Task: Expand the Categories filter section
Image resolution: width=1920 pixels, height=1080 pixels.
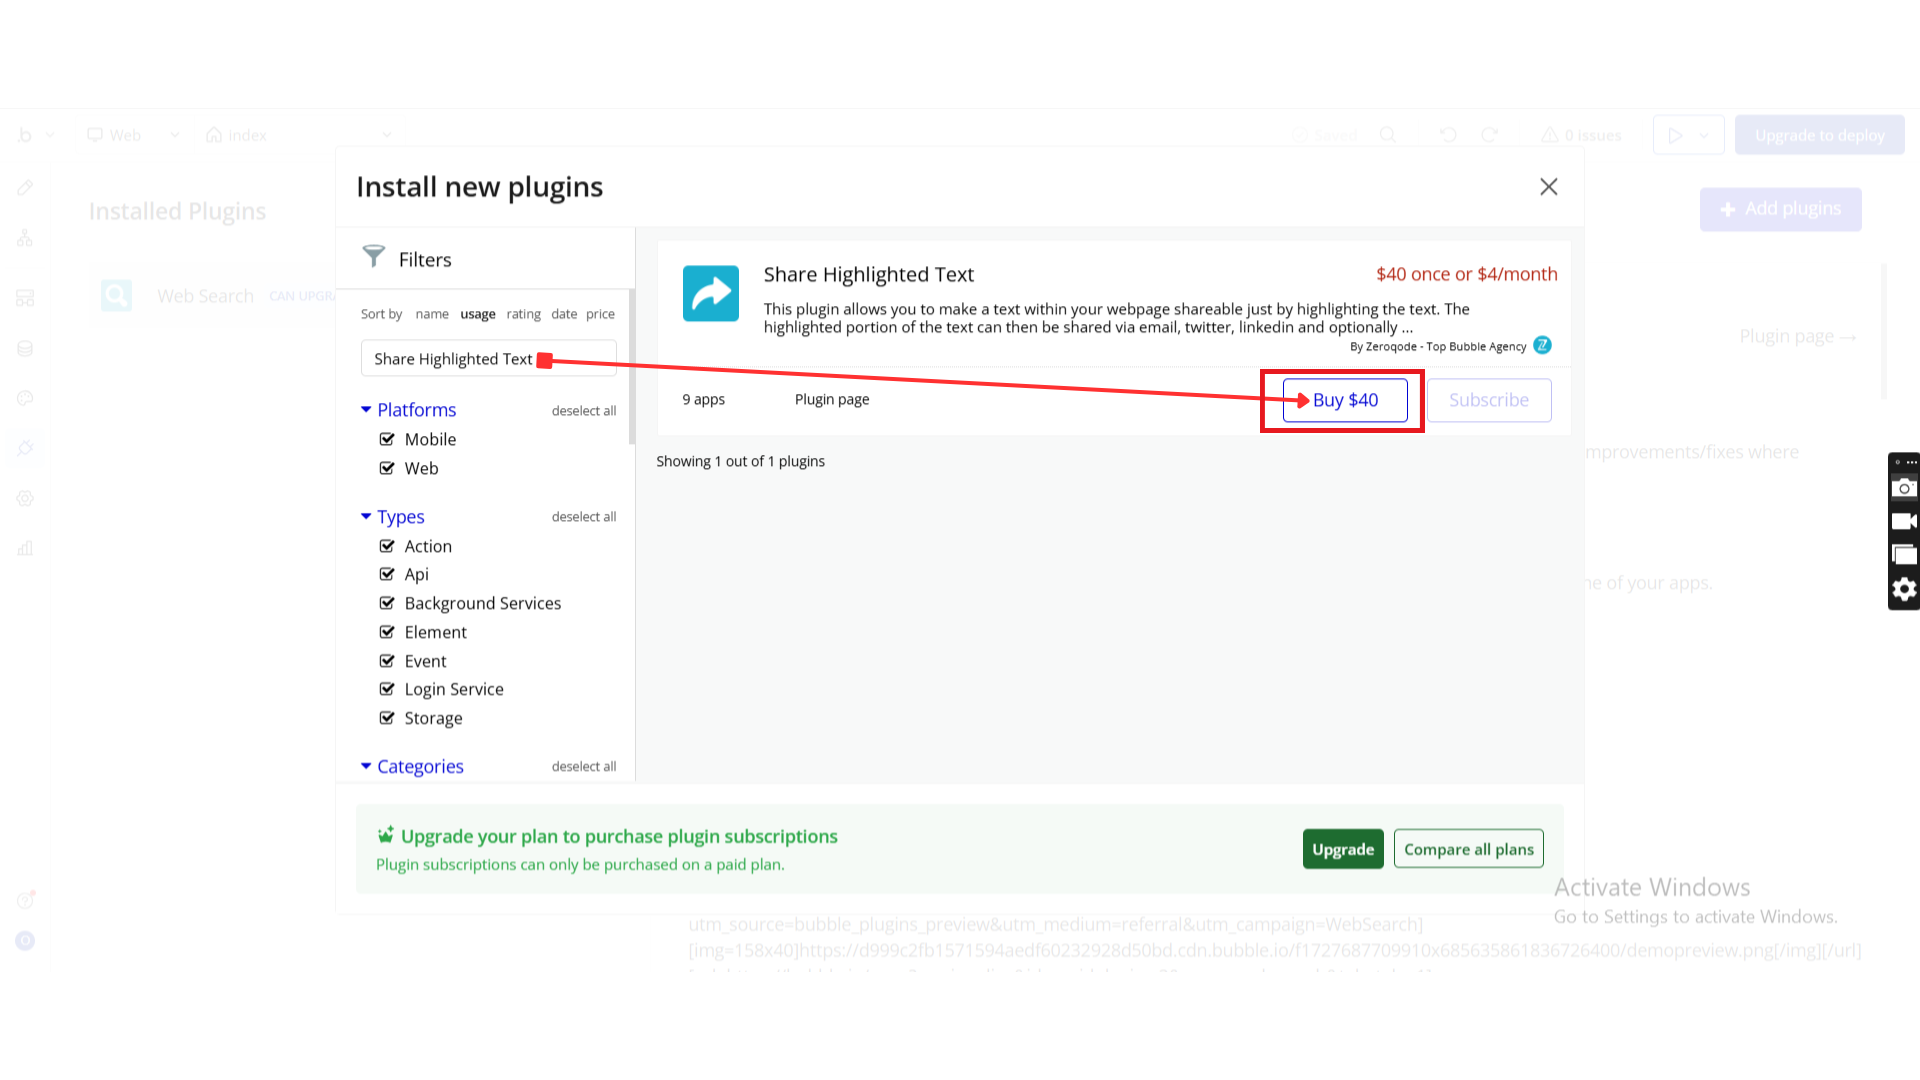Action: 366,766
